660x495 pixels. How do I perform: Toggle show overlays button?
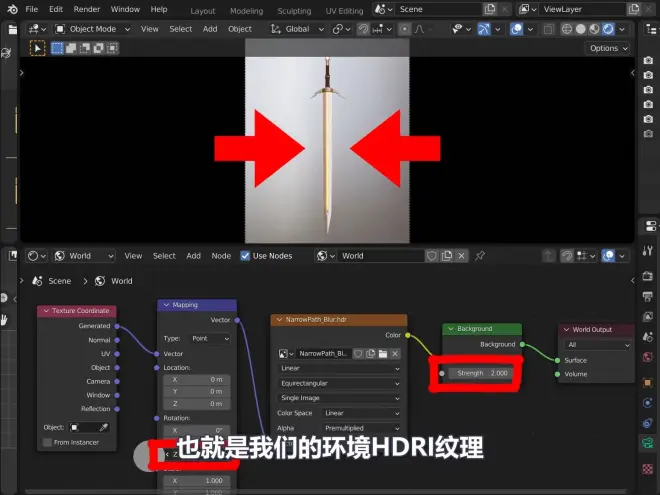516,29
